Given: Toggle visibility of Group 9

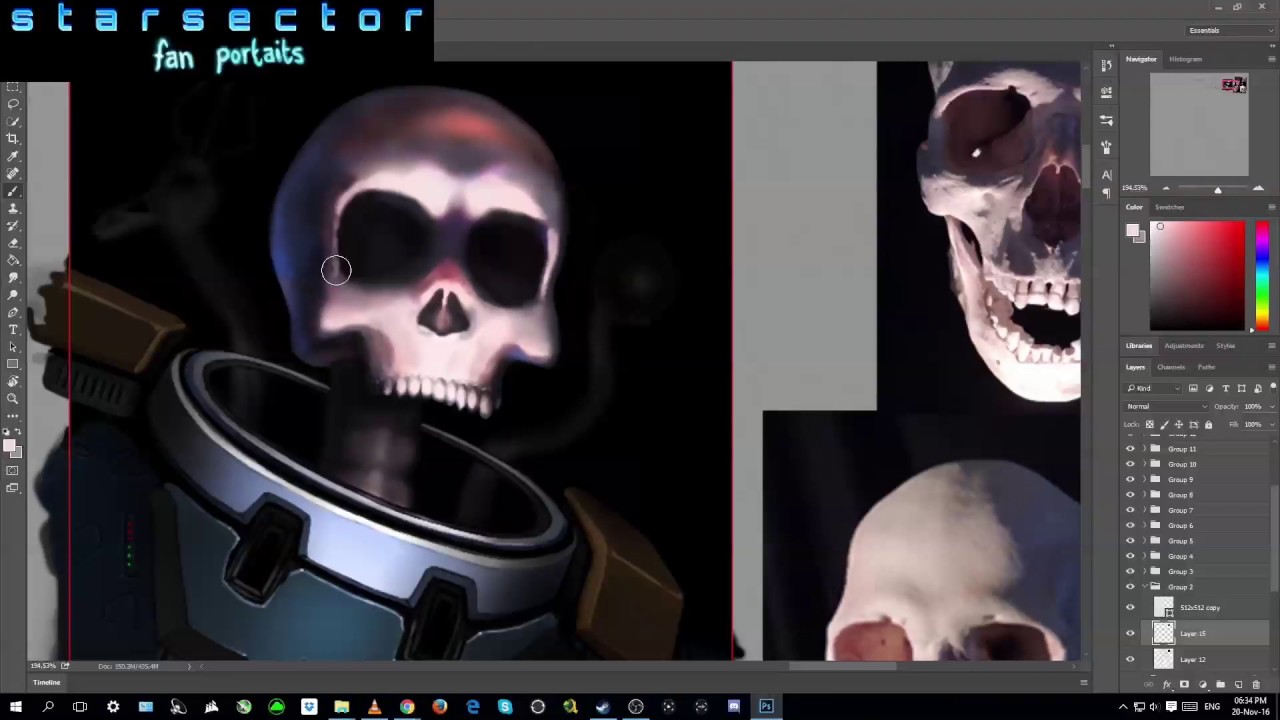Looking at the screenshot, I should coord(1131,479).
